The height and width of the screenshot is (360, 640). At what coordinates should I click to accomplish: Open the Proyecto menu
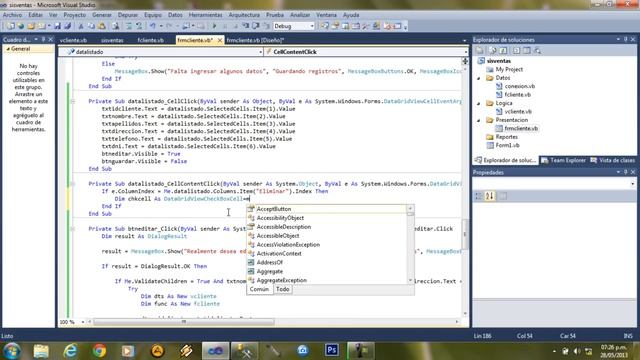click(x=75, y=15)
